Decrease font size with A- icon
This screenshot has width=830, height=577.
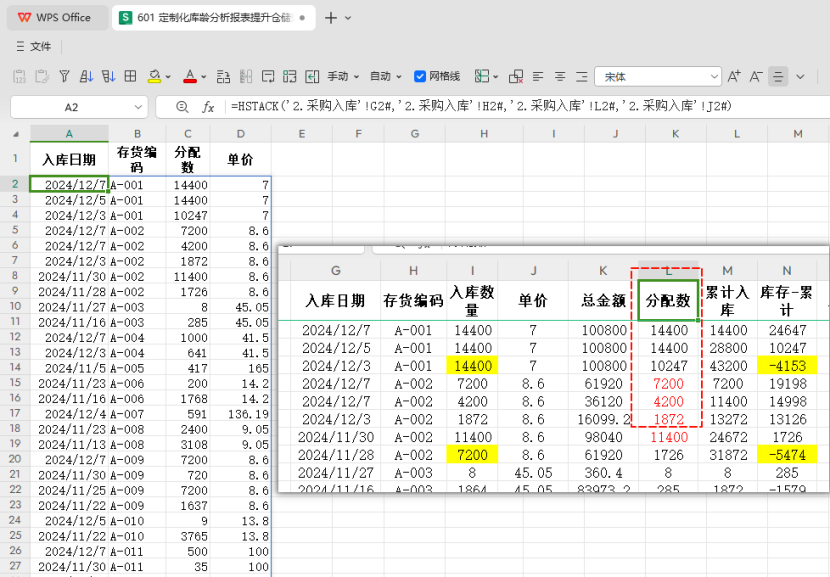pos(756,76)
